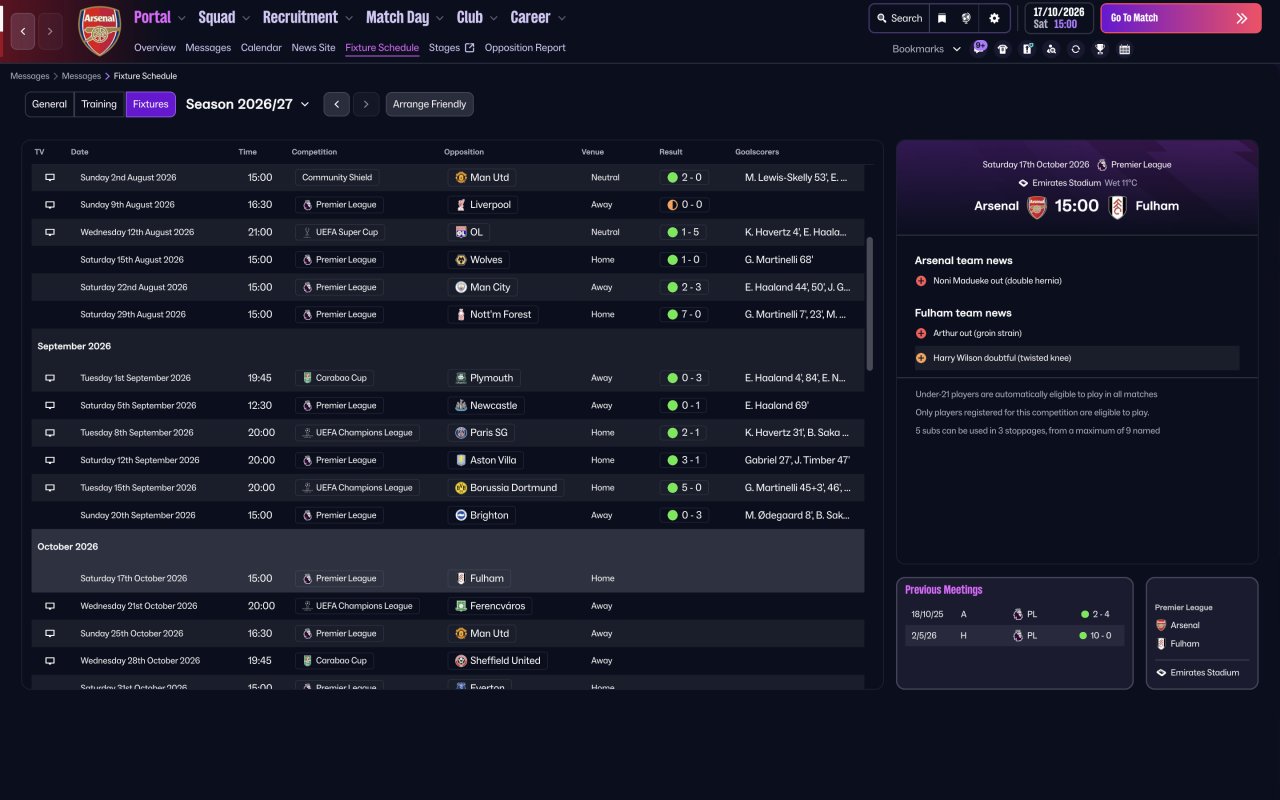
Task: Expand the Portal menu chevron
Action: [x=182, y=18]
